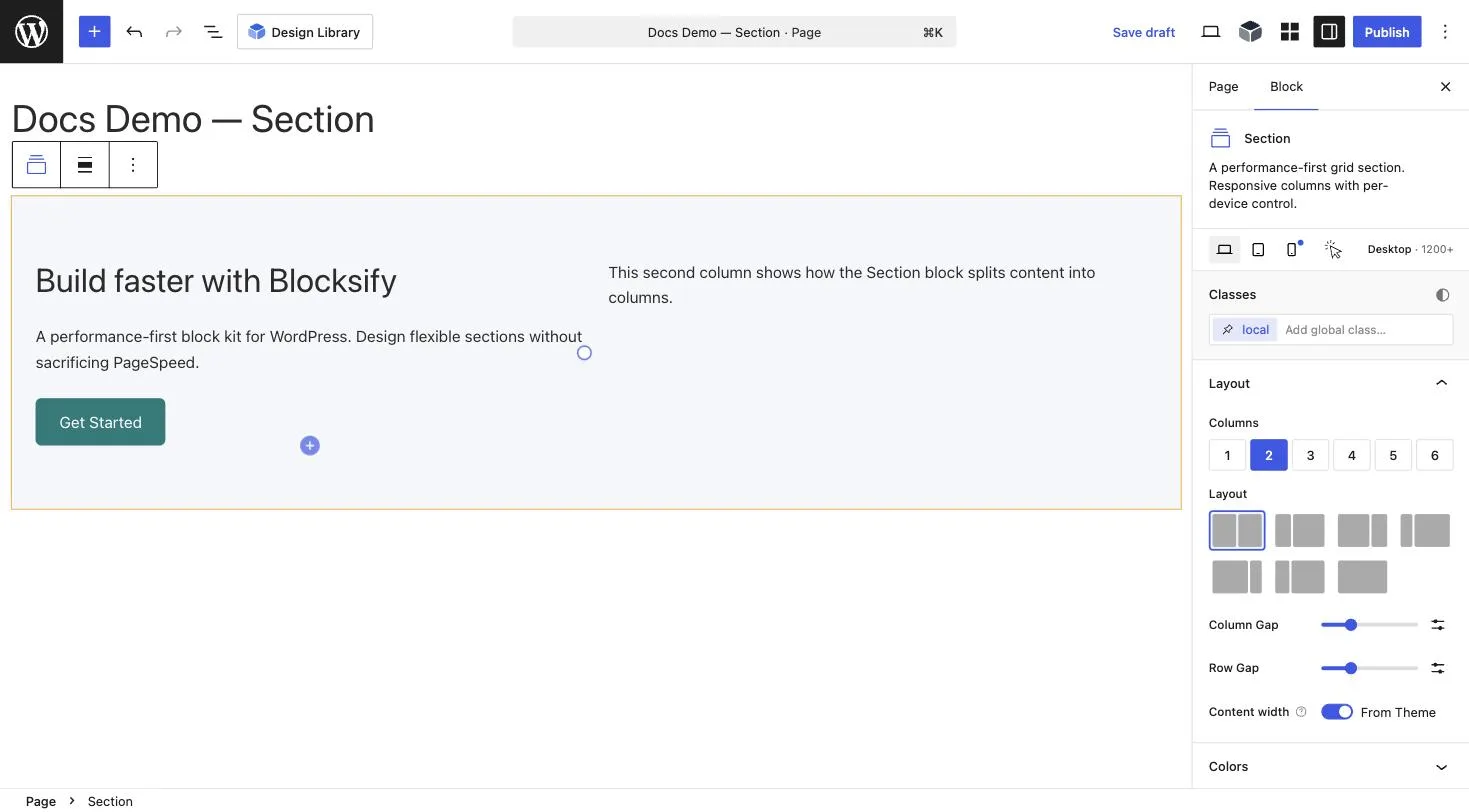1469x812 pixels.
Task: Open the device preview laptop icon
Action: point(1211,32)
